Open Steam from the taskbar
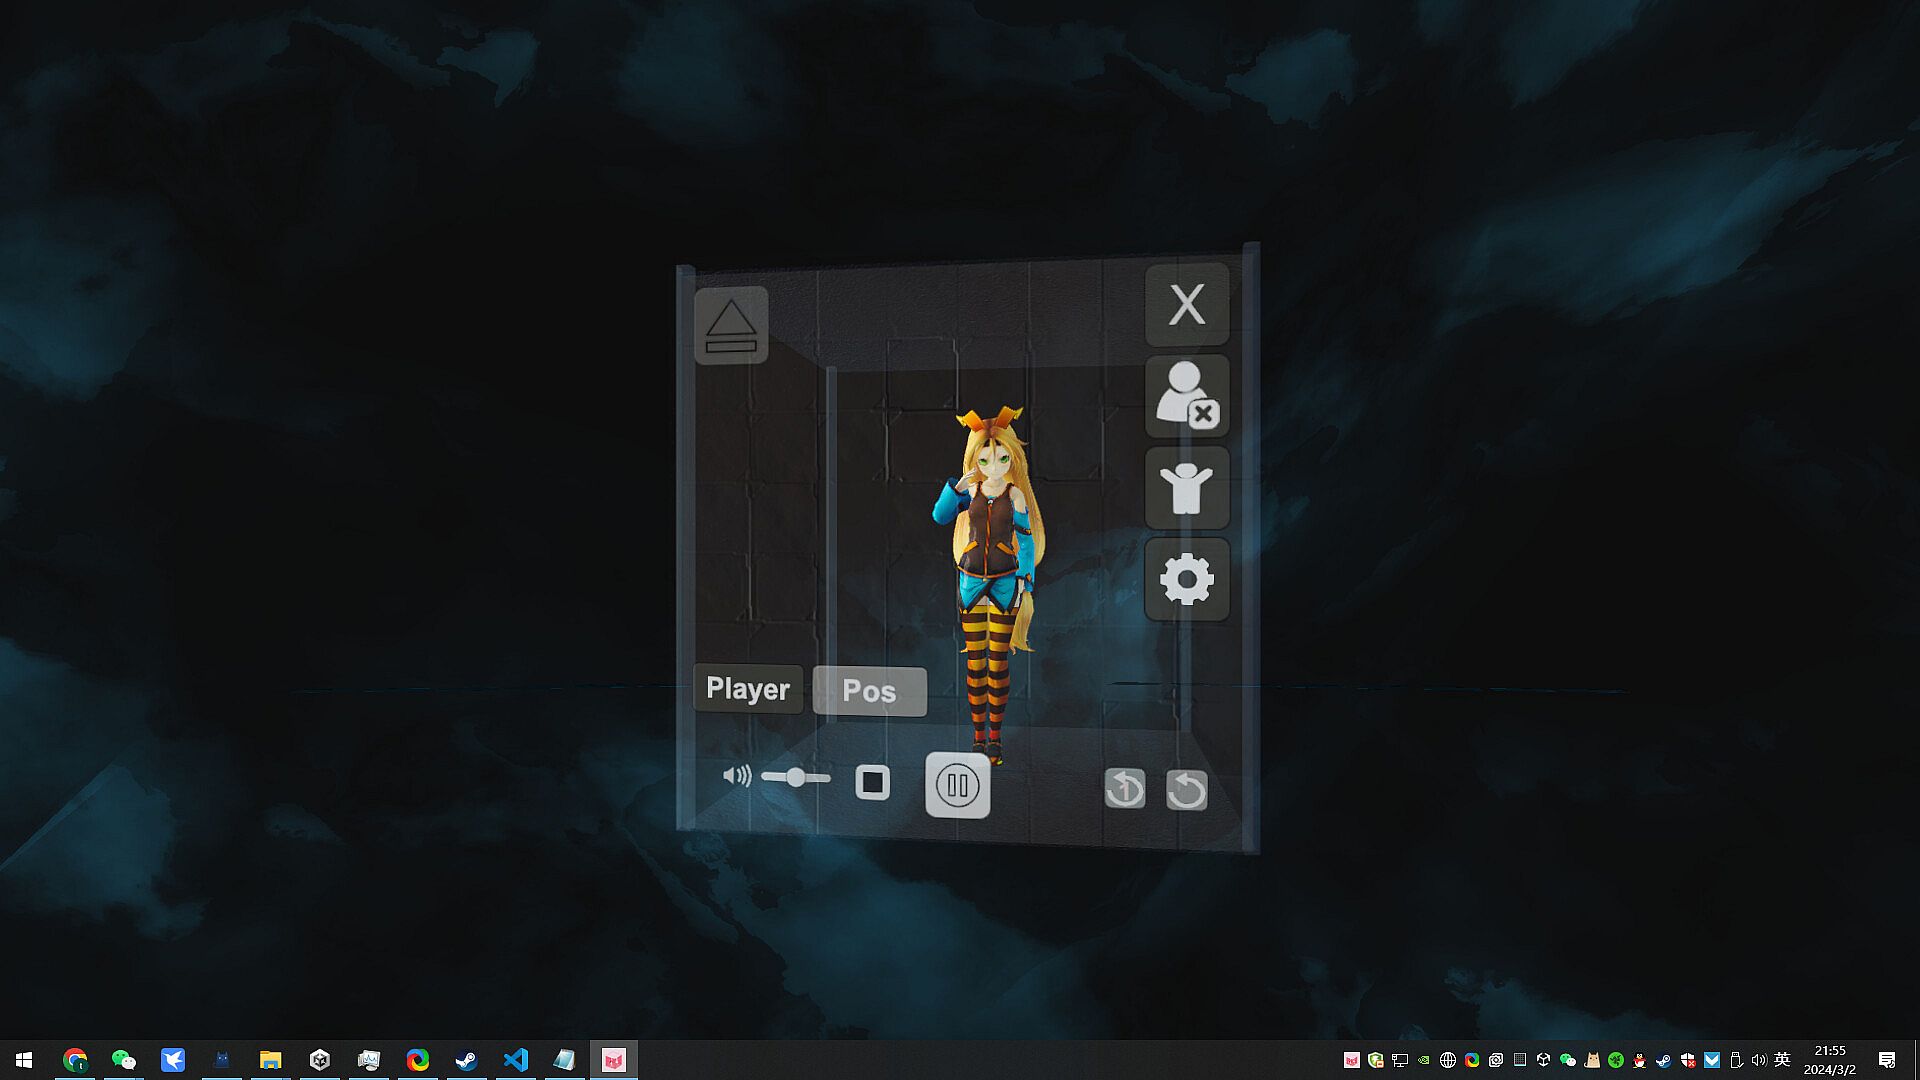The image size is (1920, 1080). pos(466,1060)
